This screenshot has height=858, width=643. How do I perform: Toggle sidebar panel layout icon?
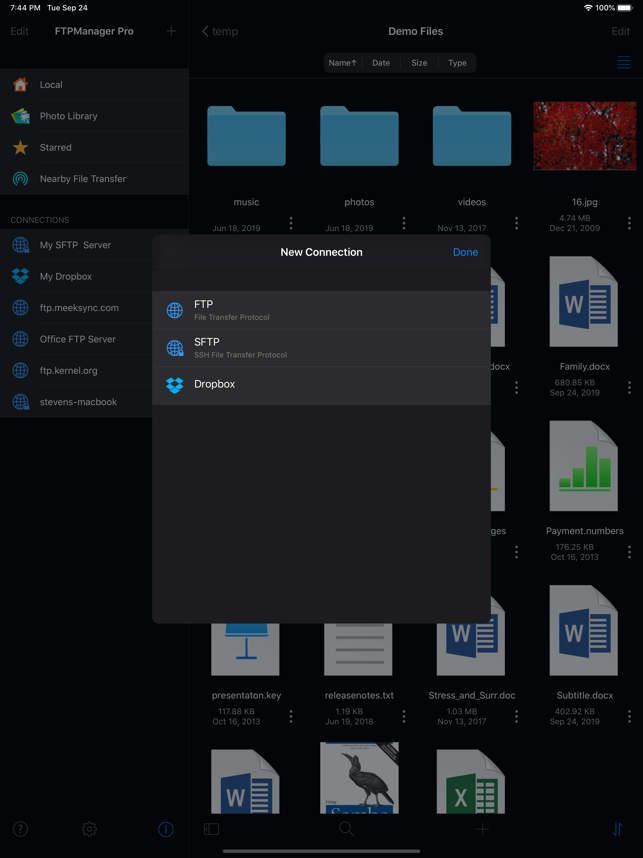point(211,830)
